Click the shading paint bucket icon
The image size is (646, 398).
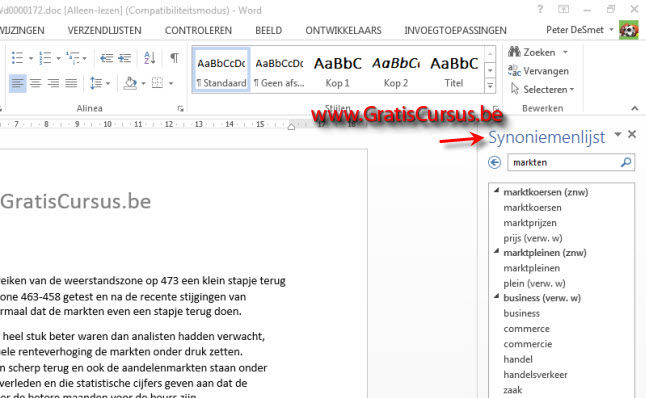click(x=130, y=83)
